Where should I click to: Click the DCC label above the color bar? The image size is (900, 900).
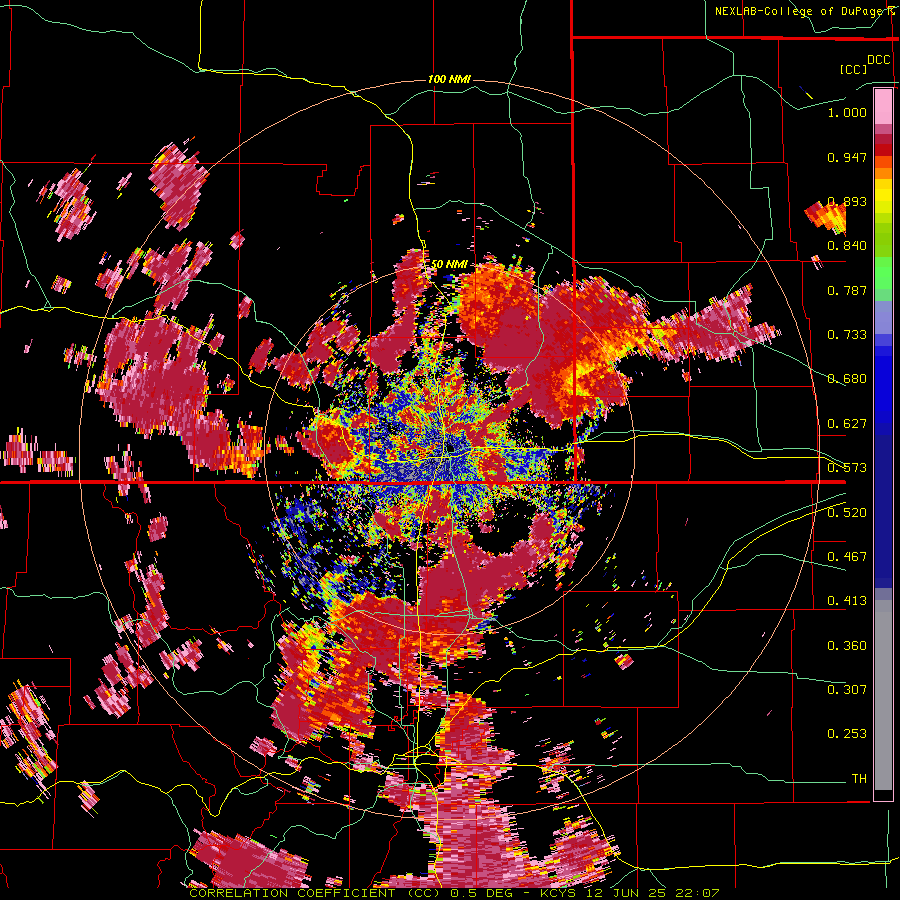click(x=878, y=60)
